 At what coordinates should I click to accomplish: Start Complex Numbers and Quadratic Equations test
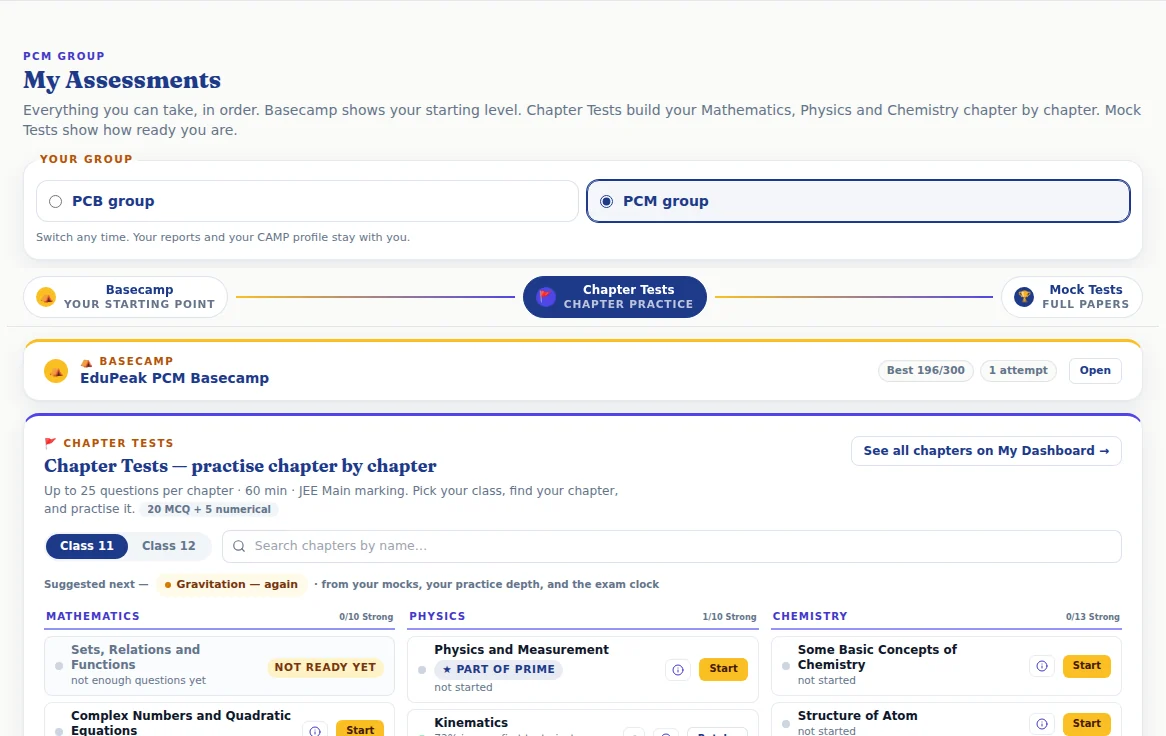click(360, 729)
